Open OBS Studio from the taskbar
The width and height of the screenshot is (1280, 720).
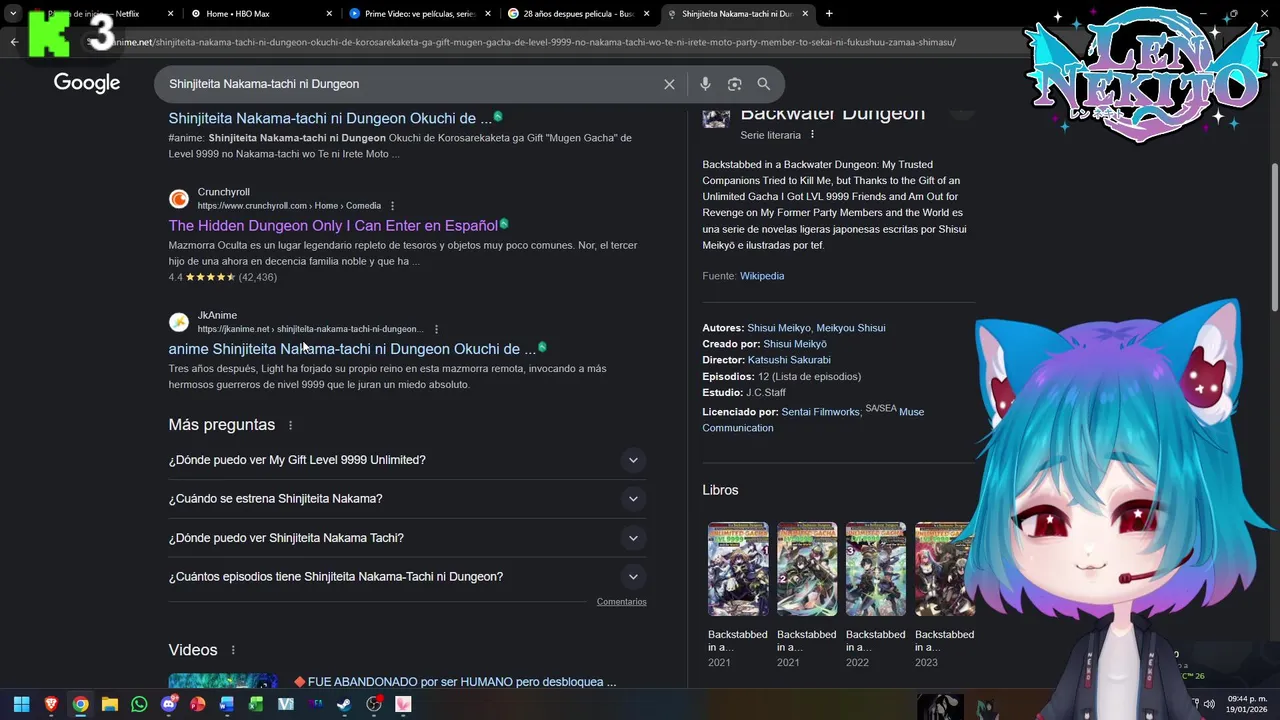click(x=374, y=704)
